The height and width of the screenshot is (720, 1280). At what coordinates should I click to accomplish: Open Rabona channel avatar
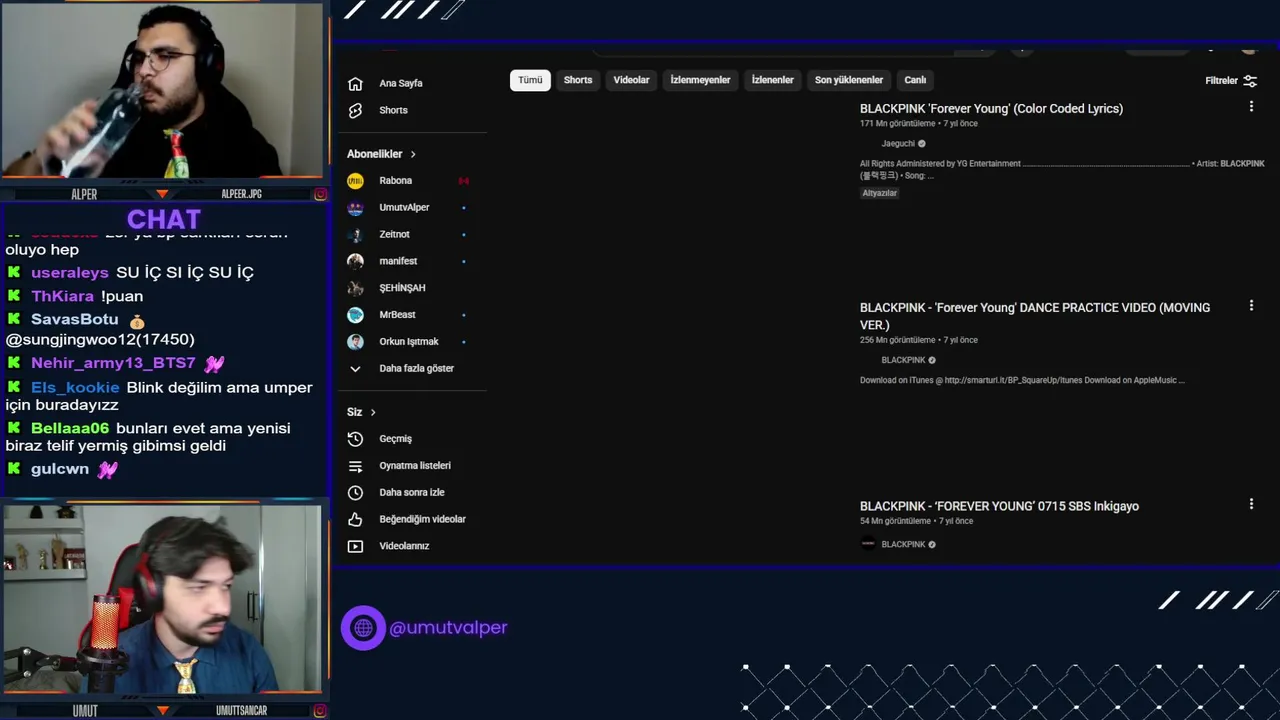(x=355, y=181)
